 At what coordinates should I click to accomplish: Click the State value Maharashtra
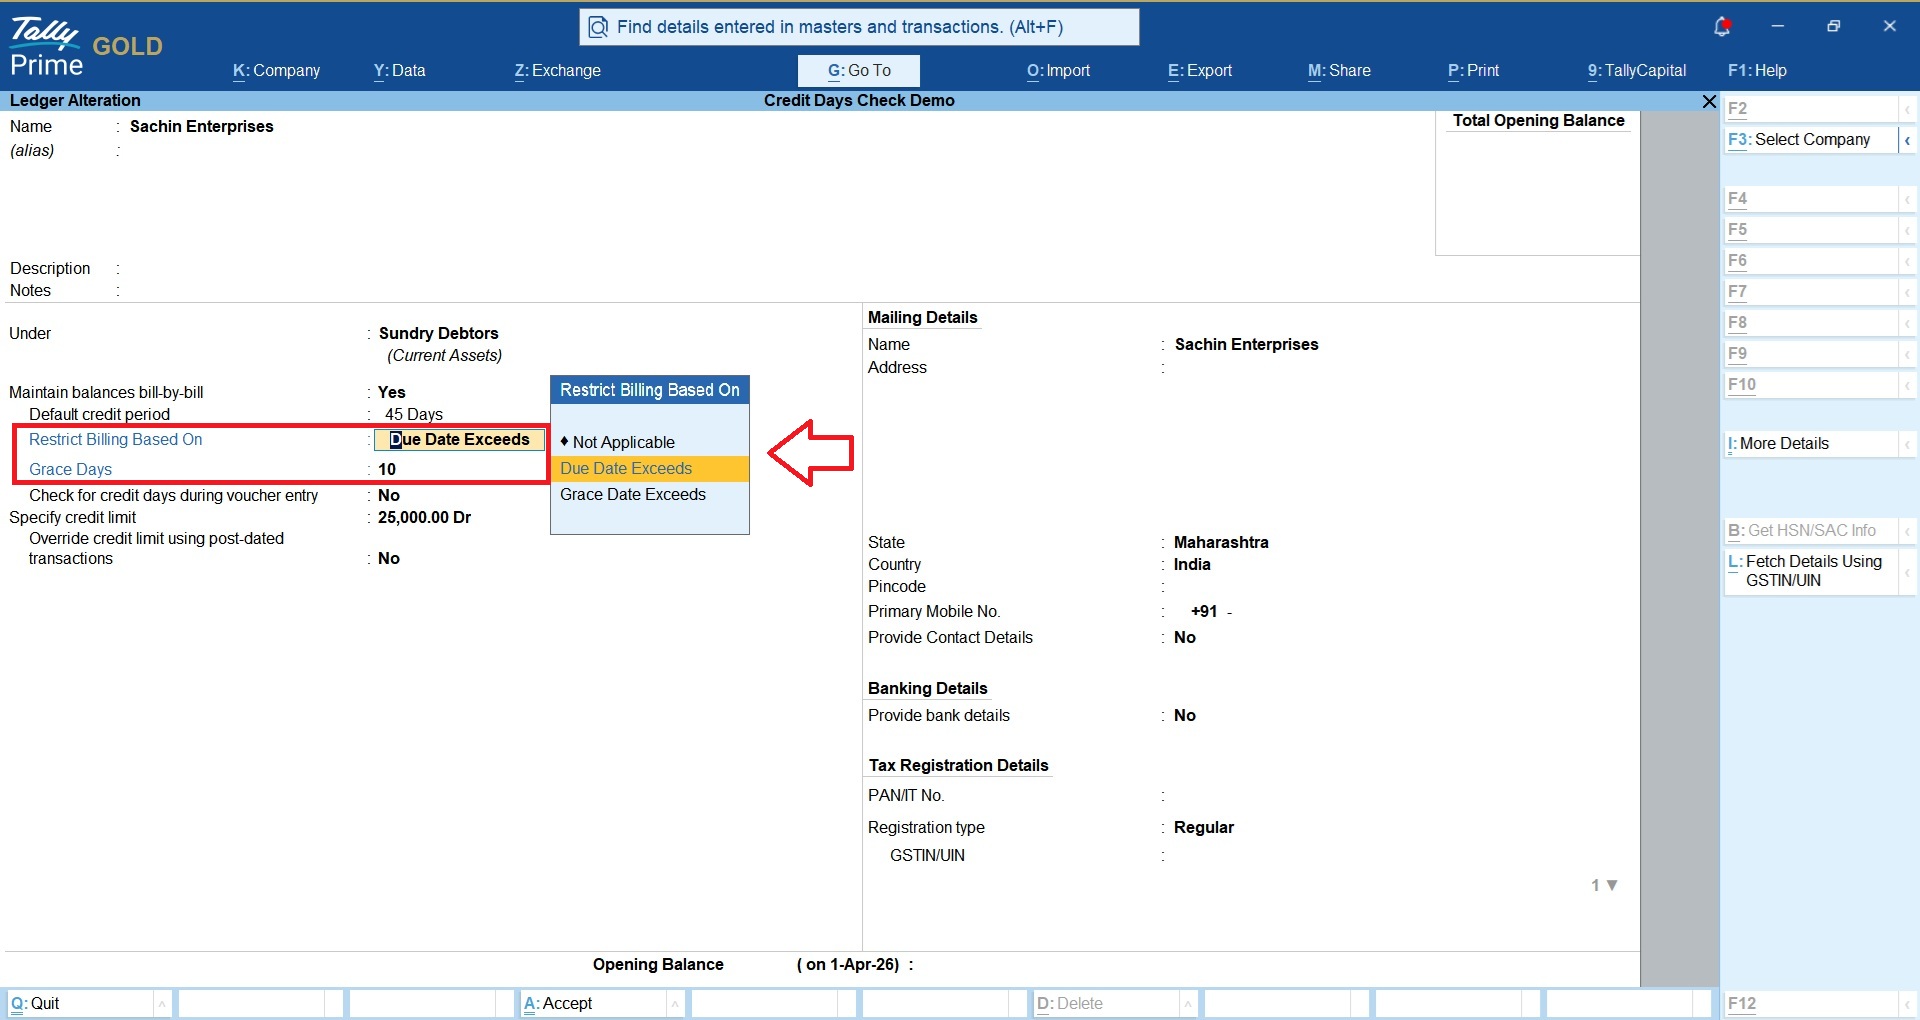1221,542
